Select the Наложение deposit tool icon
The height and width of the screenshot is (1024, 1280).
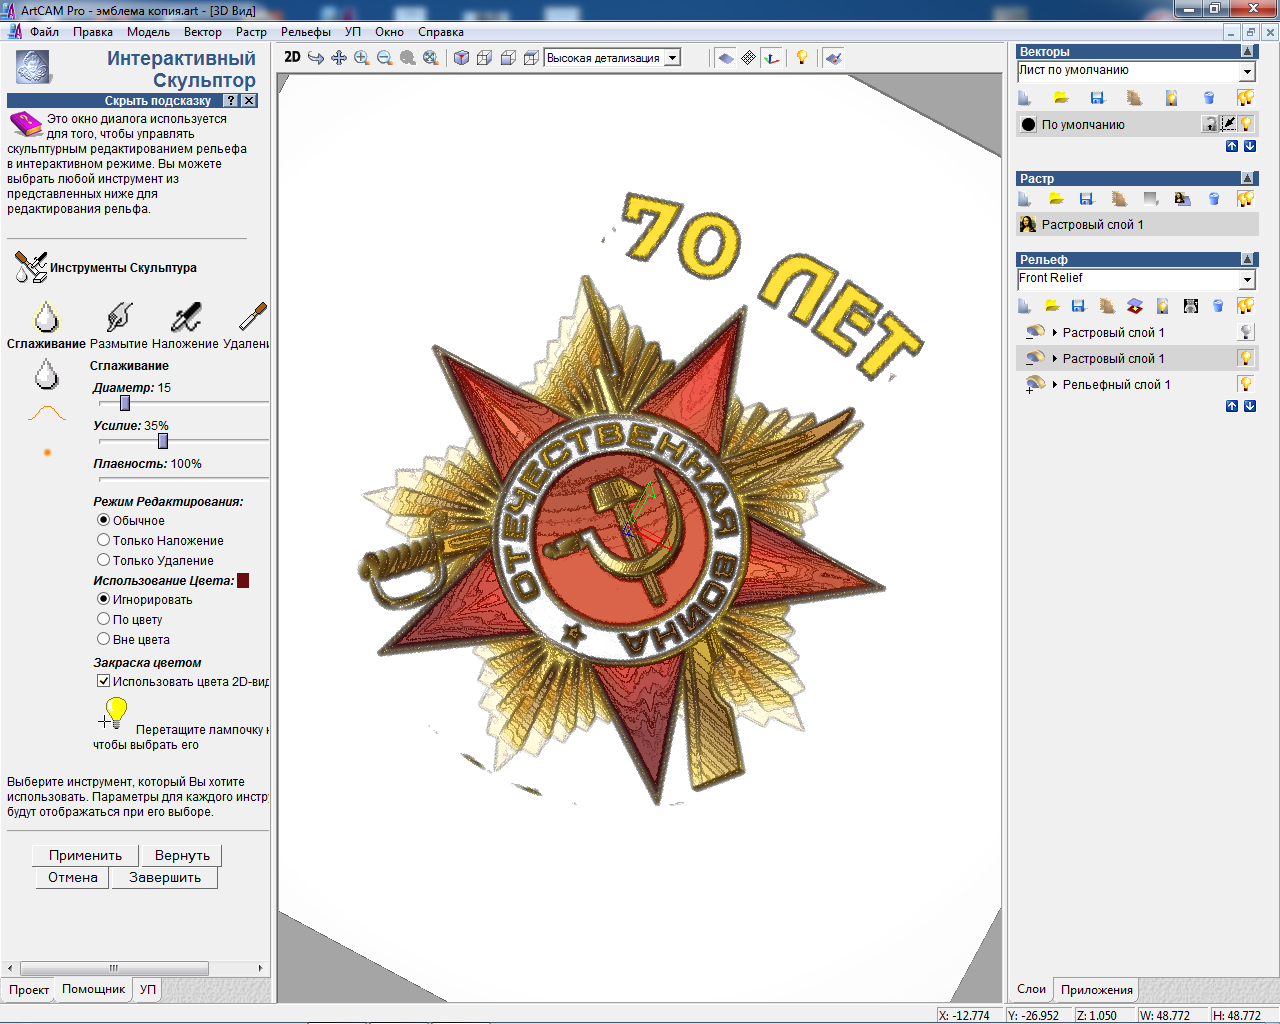point(186,317)
